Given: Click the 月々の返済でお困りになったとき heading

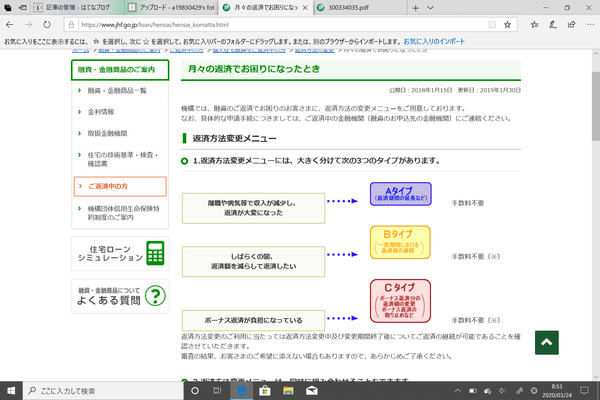Looking at the screenshot, I should tap(254, 69).
